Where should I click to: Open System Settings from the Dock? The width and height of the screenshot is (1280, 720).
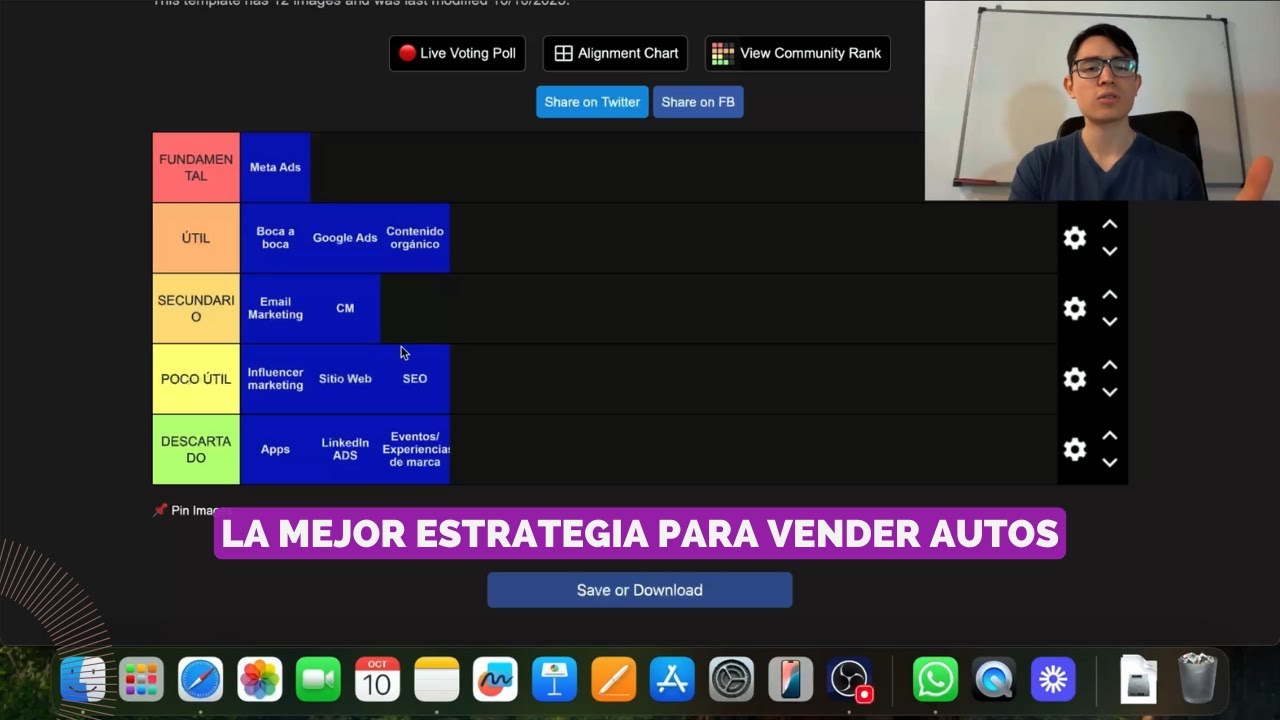(x=731, y=680)
